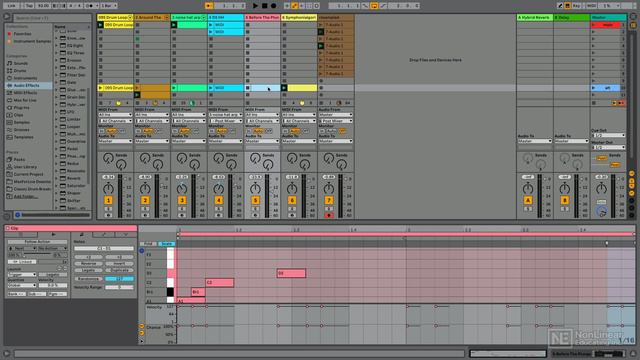The height and width of the screenshot is (360, 640).
Task: Open the 1 Bar quantization menu
Action: coord(109,6)
